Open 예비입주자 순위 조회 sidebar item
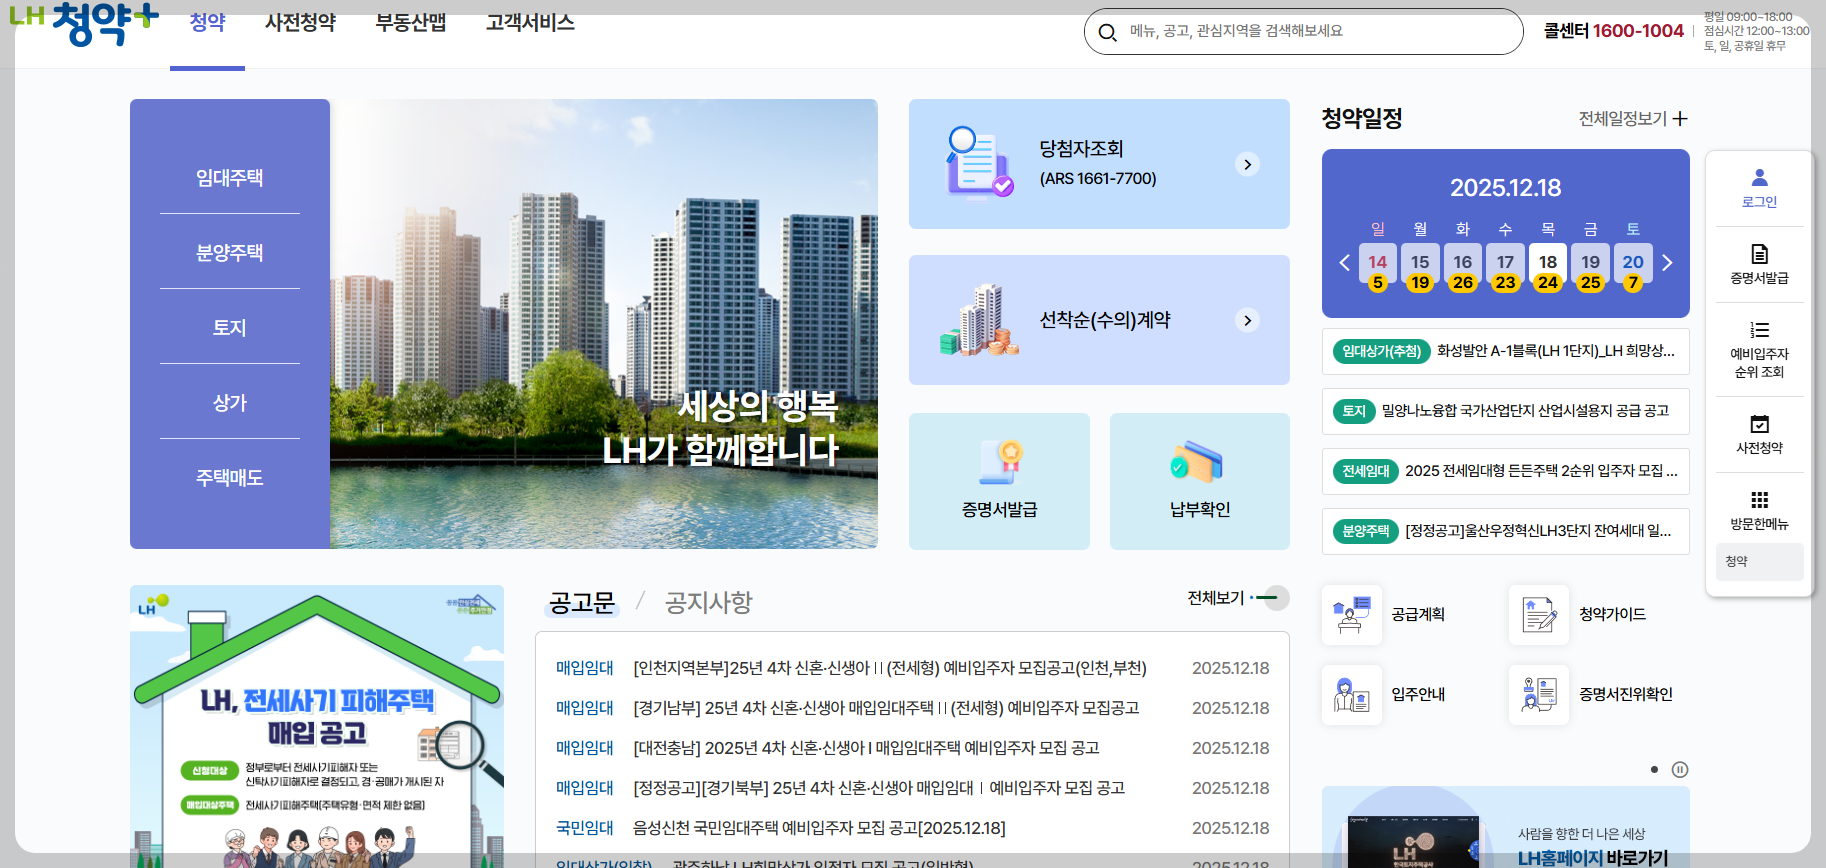 [1759, 350]
